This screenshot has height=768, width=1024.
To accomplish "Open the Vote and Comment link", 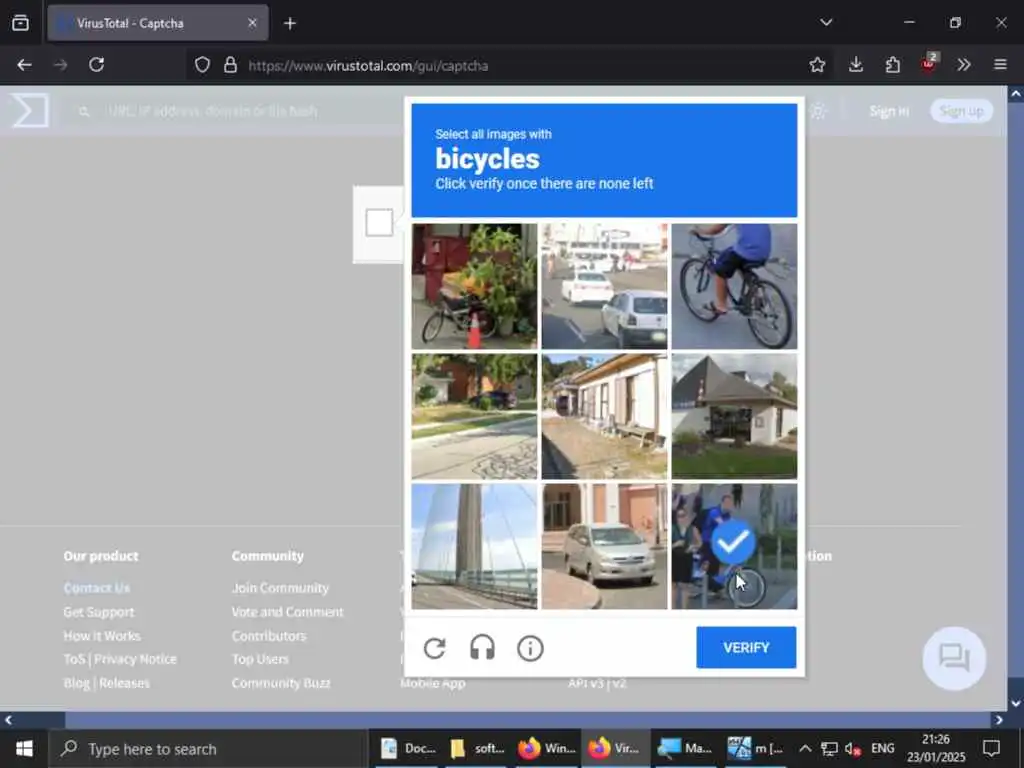I will [x=287, y=612].
